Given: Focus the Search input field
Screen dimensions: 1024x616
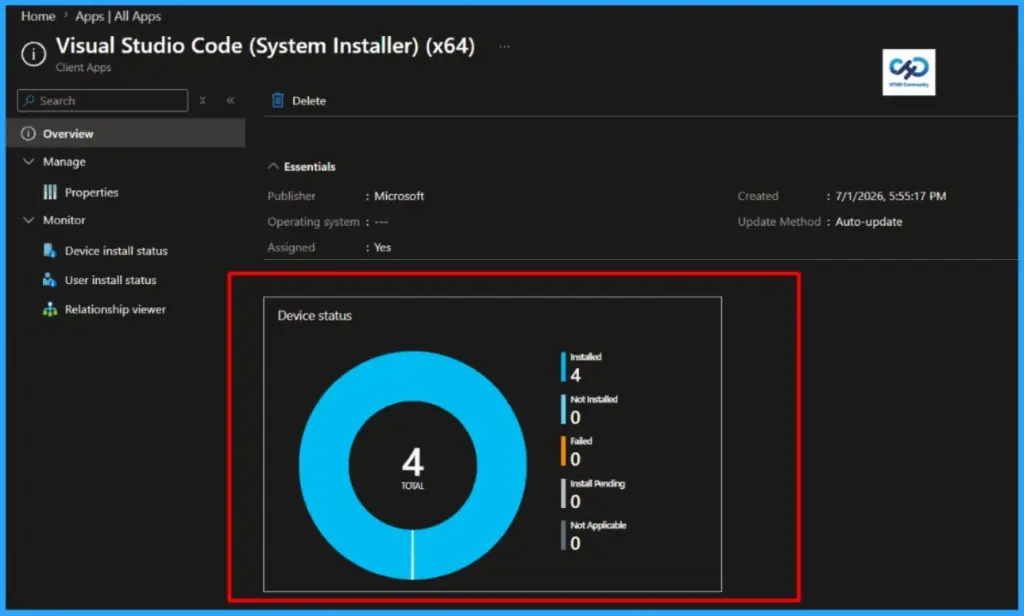Looking at the screenshot, I should 103,101.
